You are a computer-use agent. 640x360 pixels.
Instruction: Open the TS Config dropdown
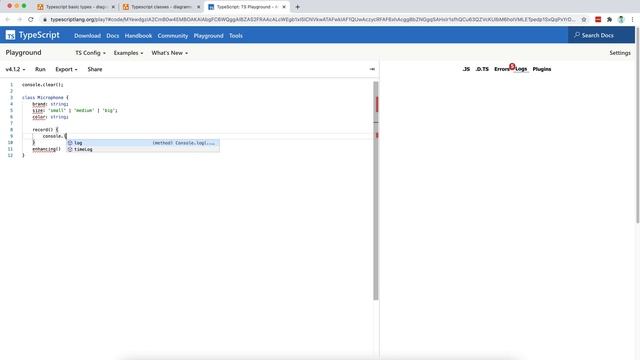(90, 53)
